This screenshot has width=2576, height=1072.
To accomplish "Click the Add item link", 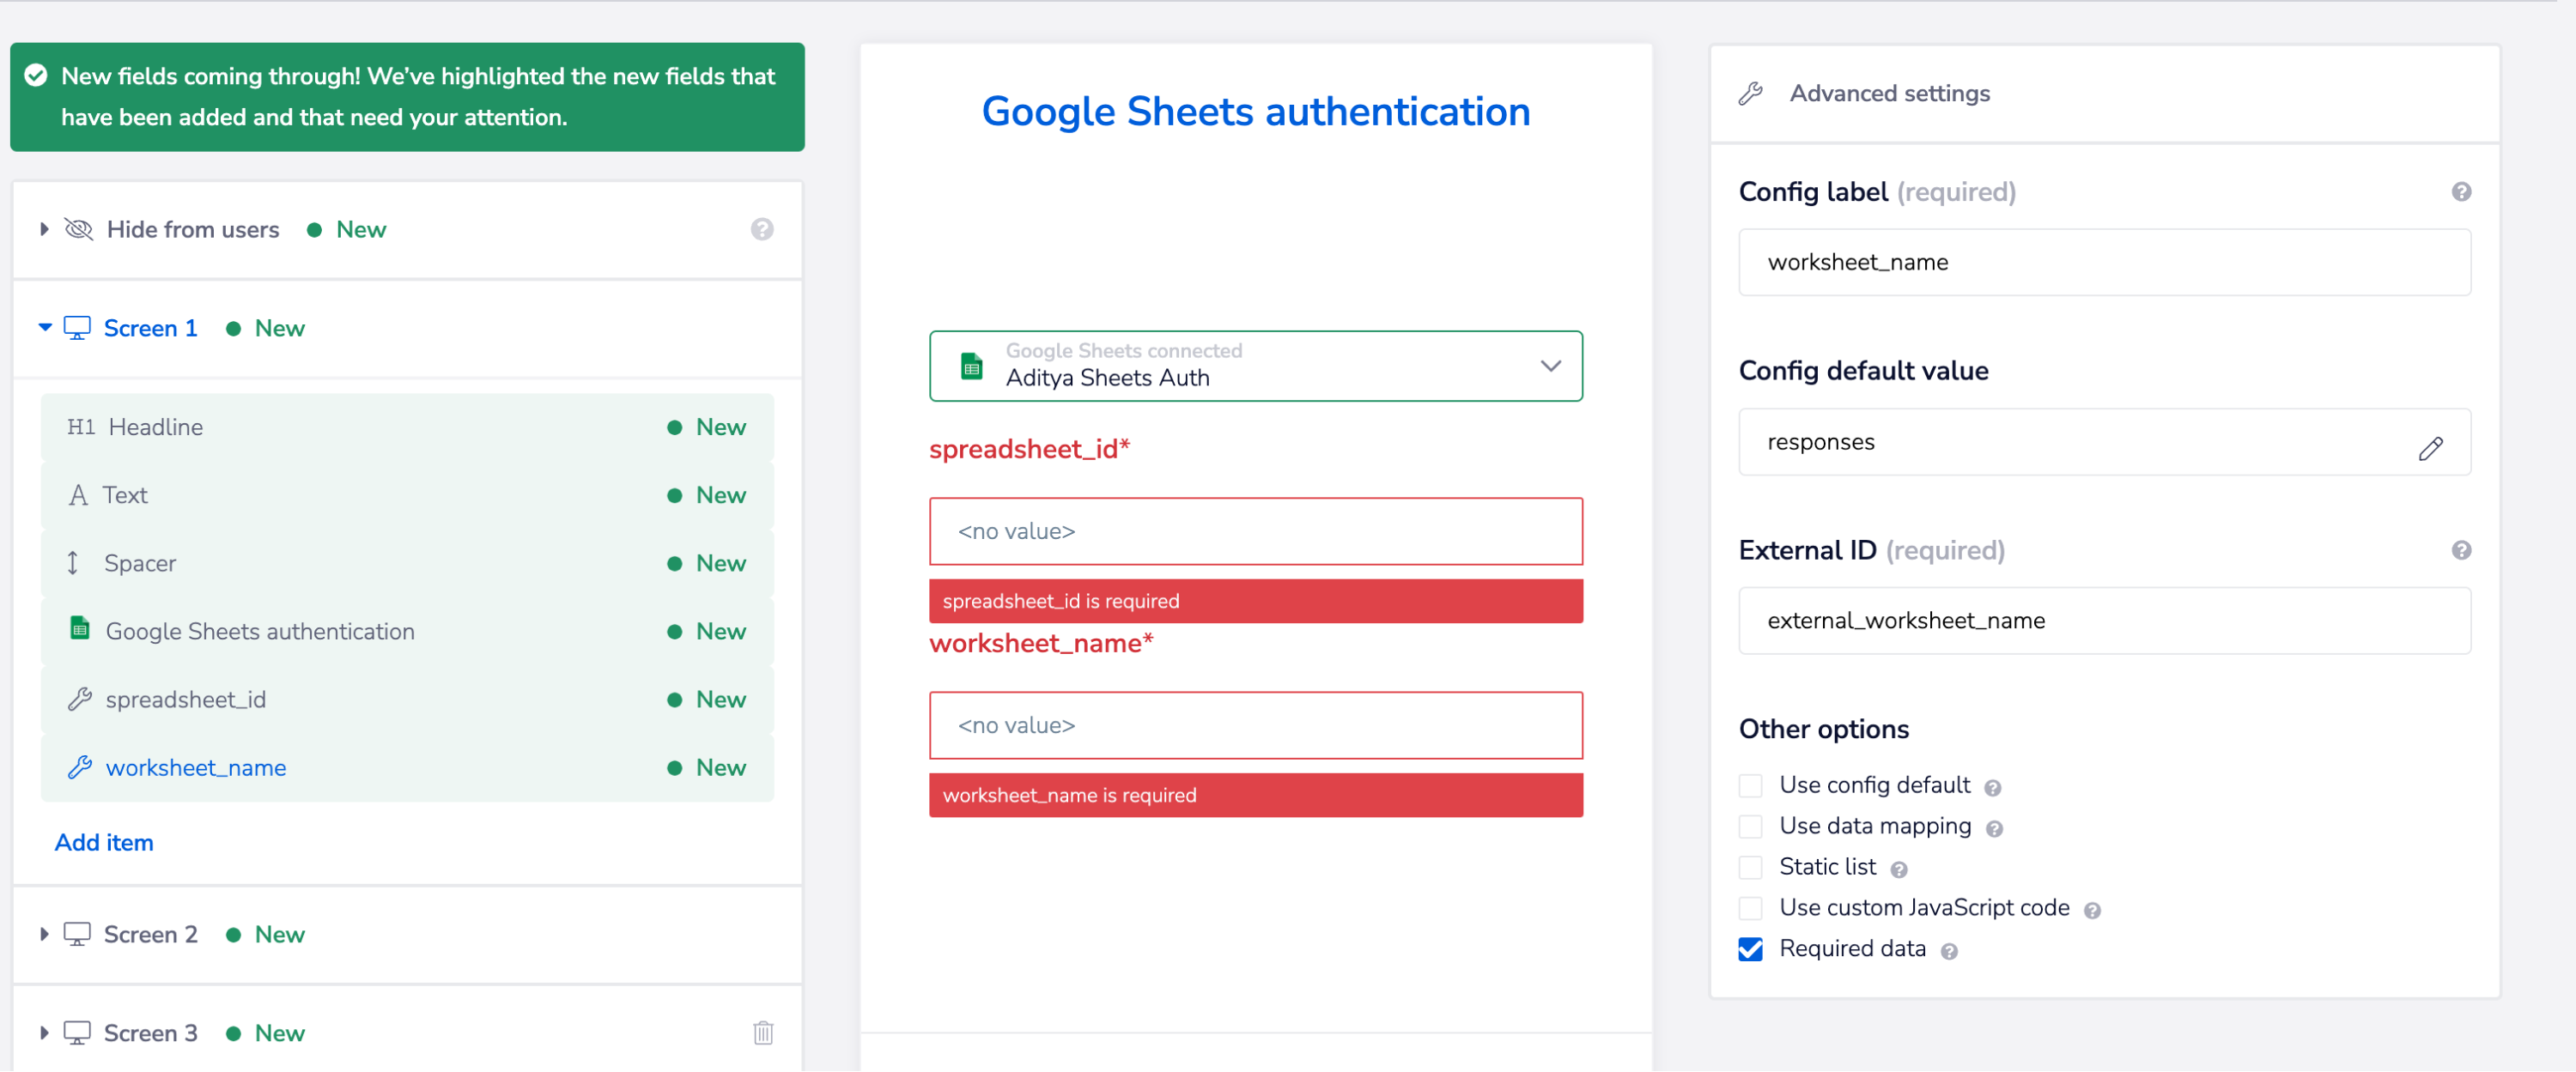I will tap(103, 841).
